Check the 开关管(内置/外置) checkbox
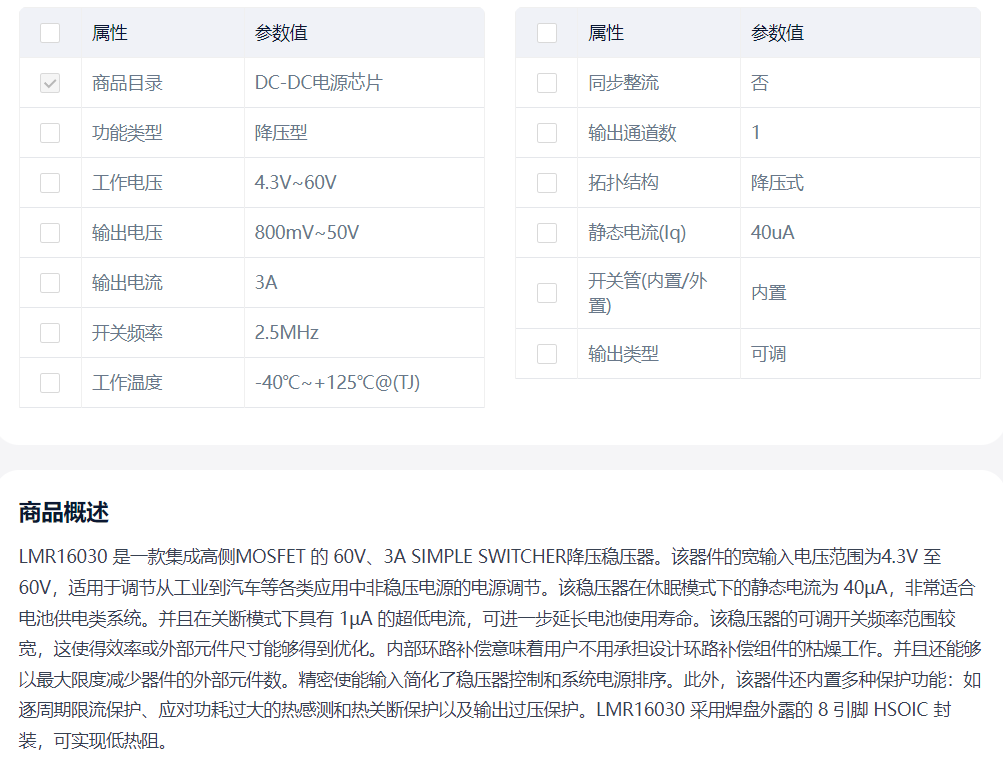Screen dimensions: 1003x765 (547, 293)
